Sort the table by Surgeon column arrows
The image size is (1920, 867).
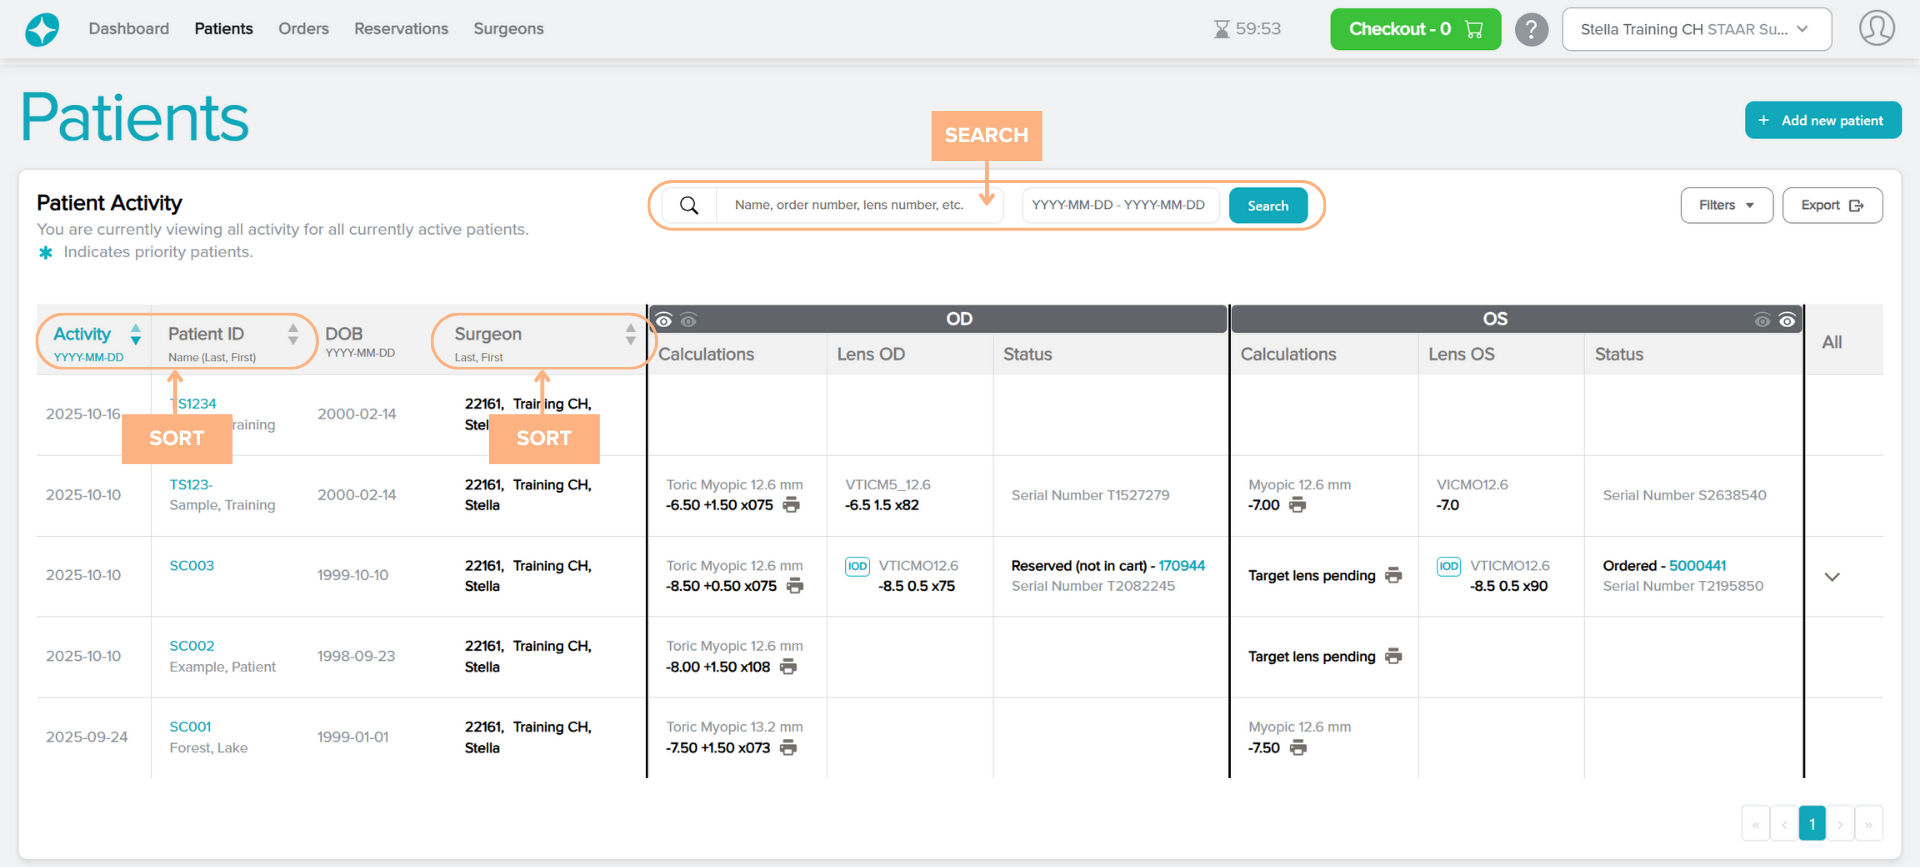tap(630, 334)
